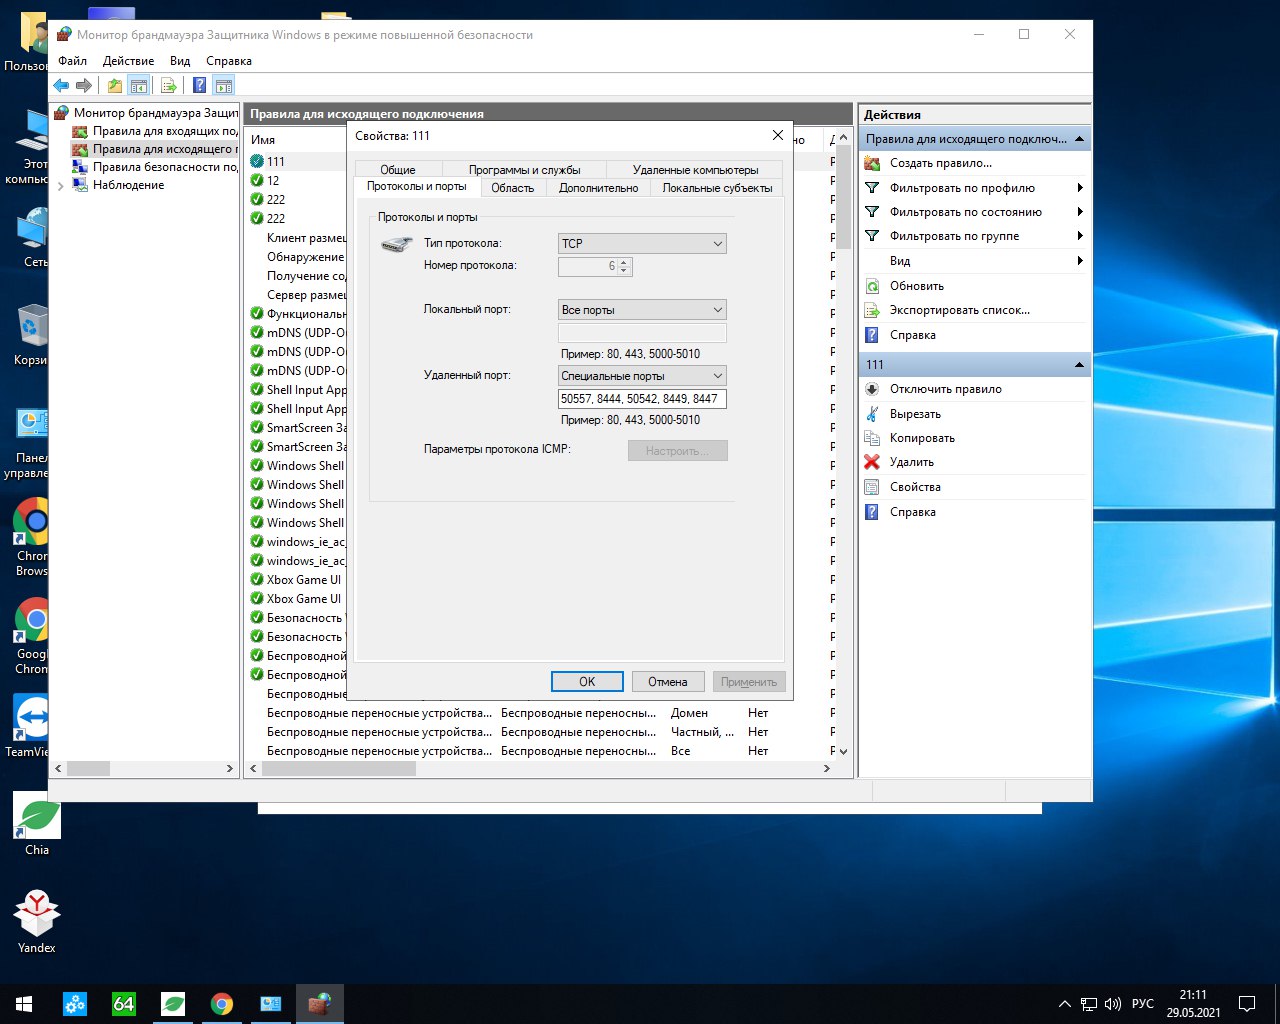This screenshot has width=1280, height=1024.
Task: Click red X Удалить action
Action: point(872,462)
